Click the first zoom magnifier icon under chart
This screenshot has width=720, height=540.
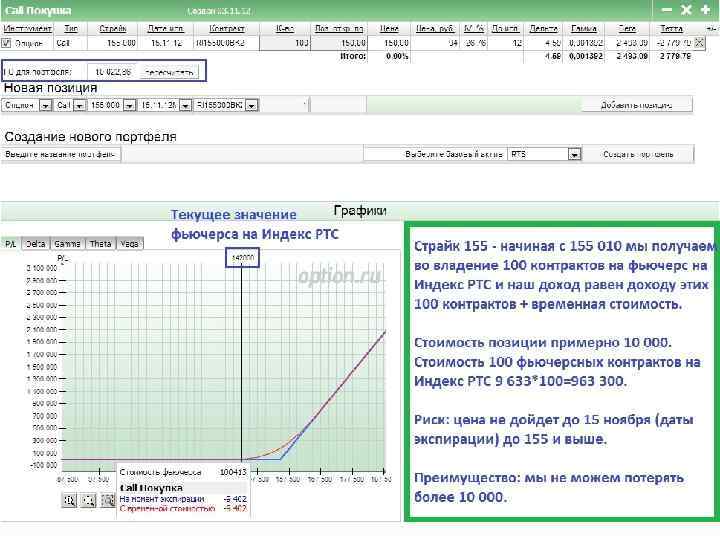tap(69, 500)
